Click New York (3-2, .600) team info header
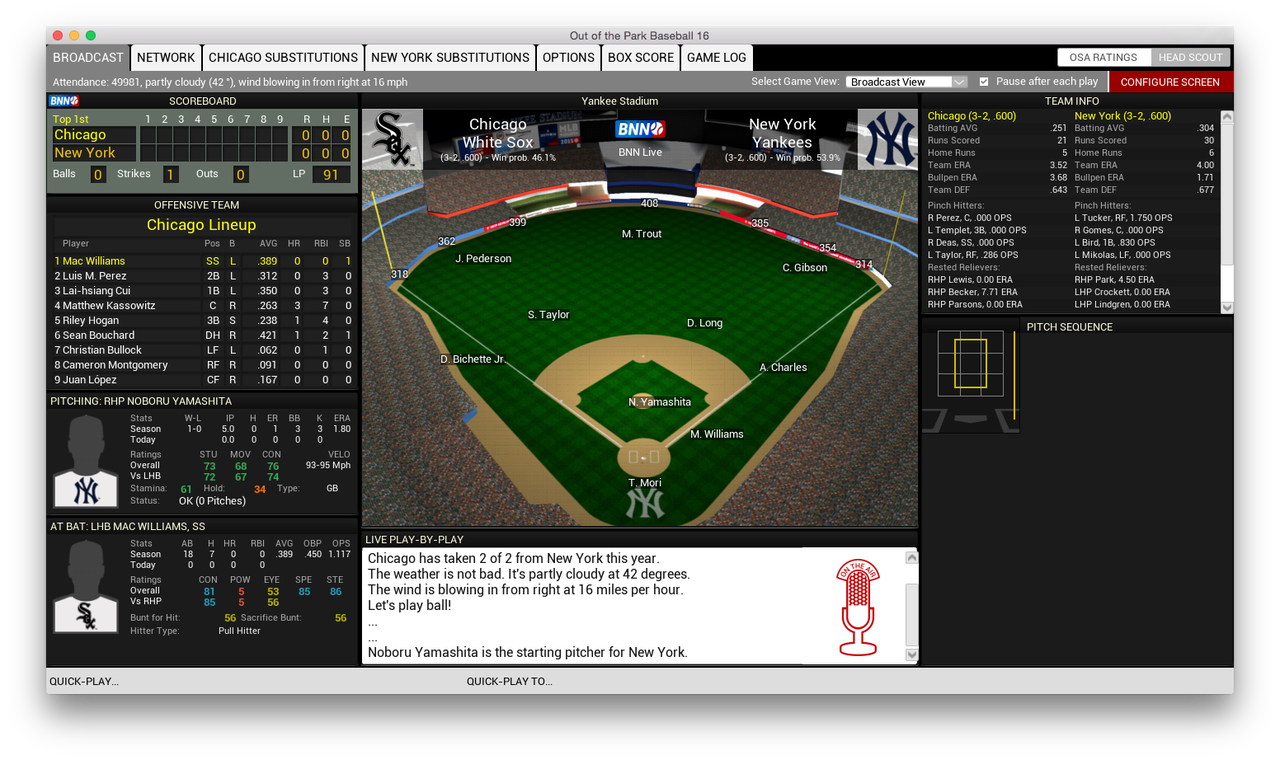Image resolution: width=1280 pixels, height=760 pixels. [x=1123, y=116]
